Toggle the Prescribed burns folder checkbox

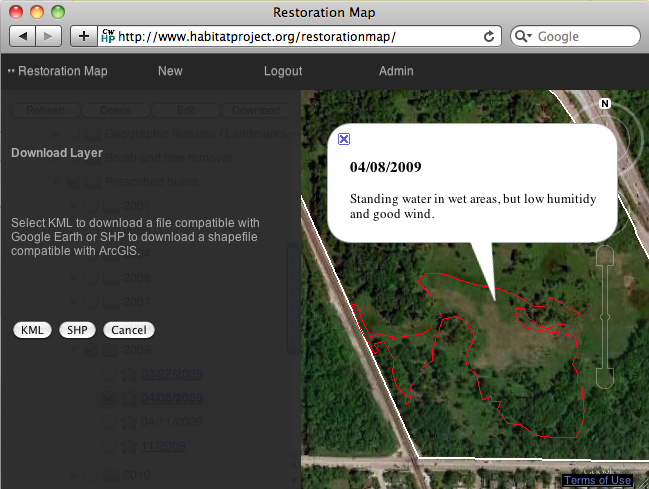tap(73, 182)
